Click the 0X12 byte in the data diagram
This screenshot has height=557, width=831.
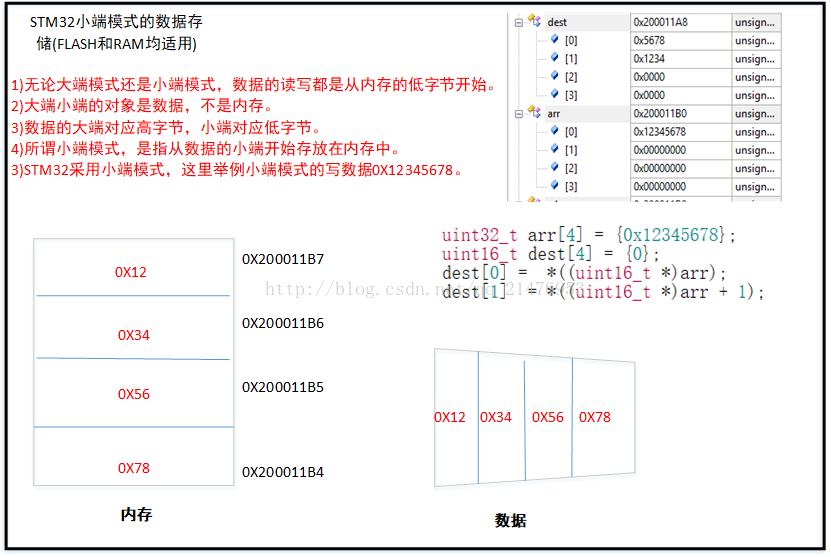449,417
